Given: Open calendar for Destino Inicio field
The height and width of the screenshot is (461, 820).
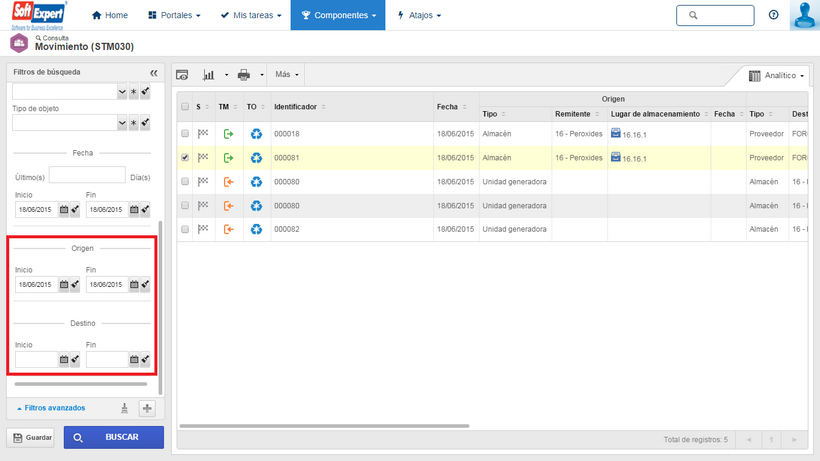Looking at the screenshot, I should 64,360.
